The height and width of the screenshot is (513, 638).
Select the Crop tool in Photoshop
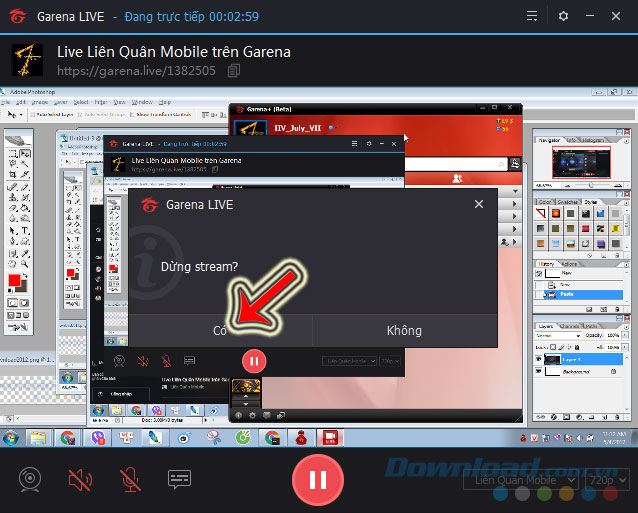coord(13,175)
